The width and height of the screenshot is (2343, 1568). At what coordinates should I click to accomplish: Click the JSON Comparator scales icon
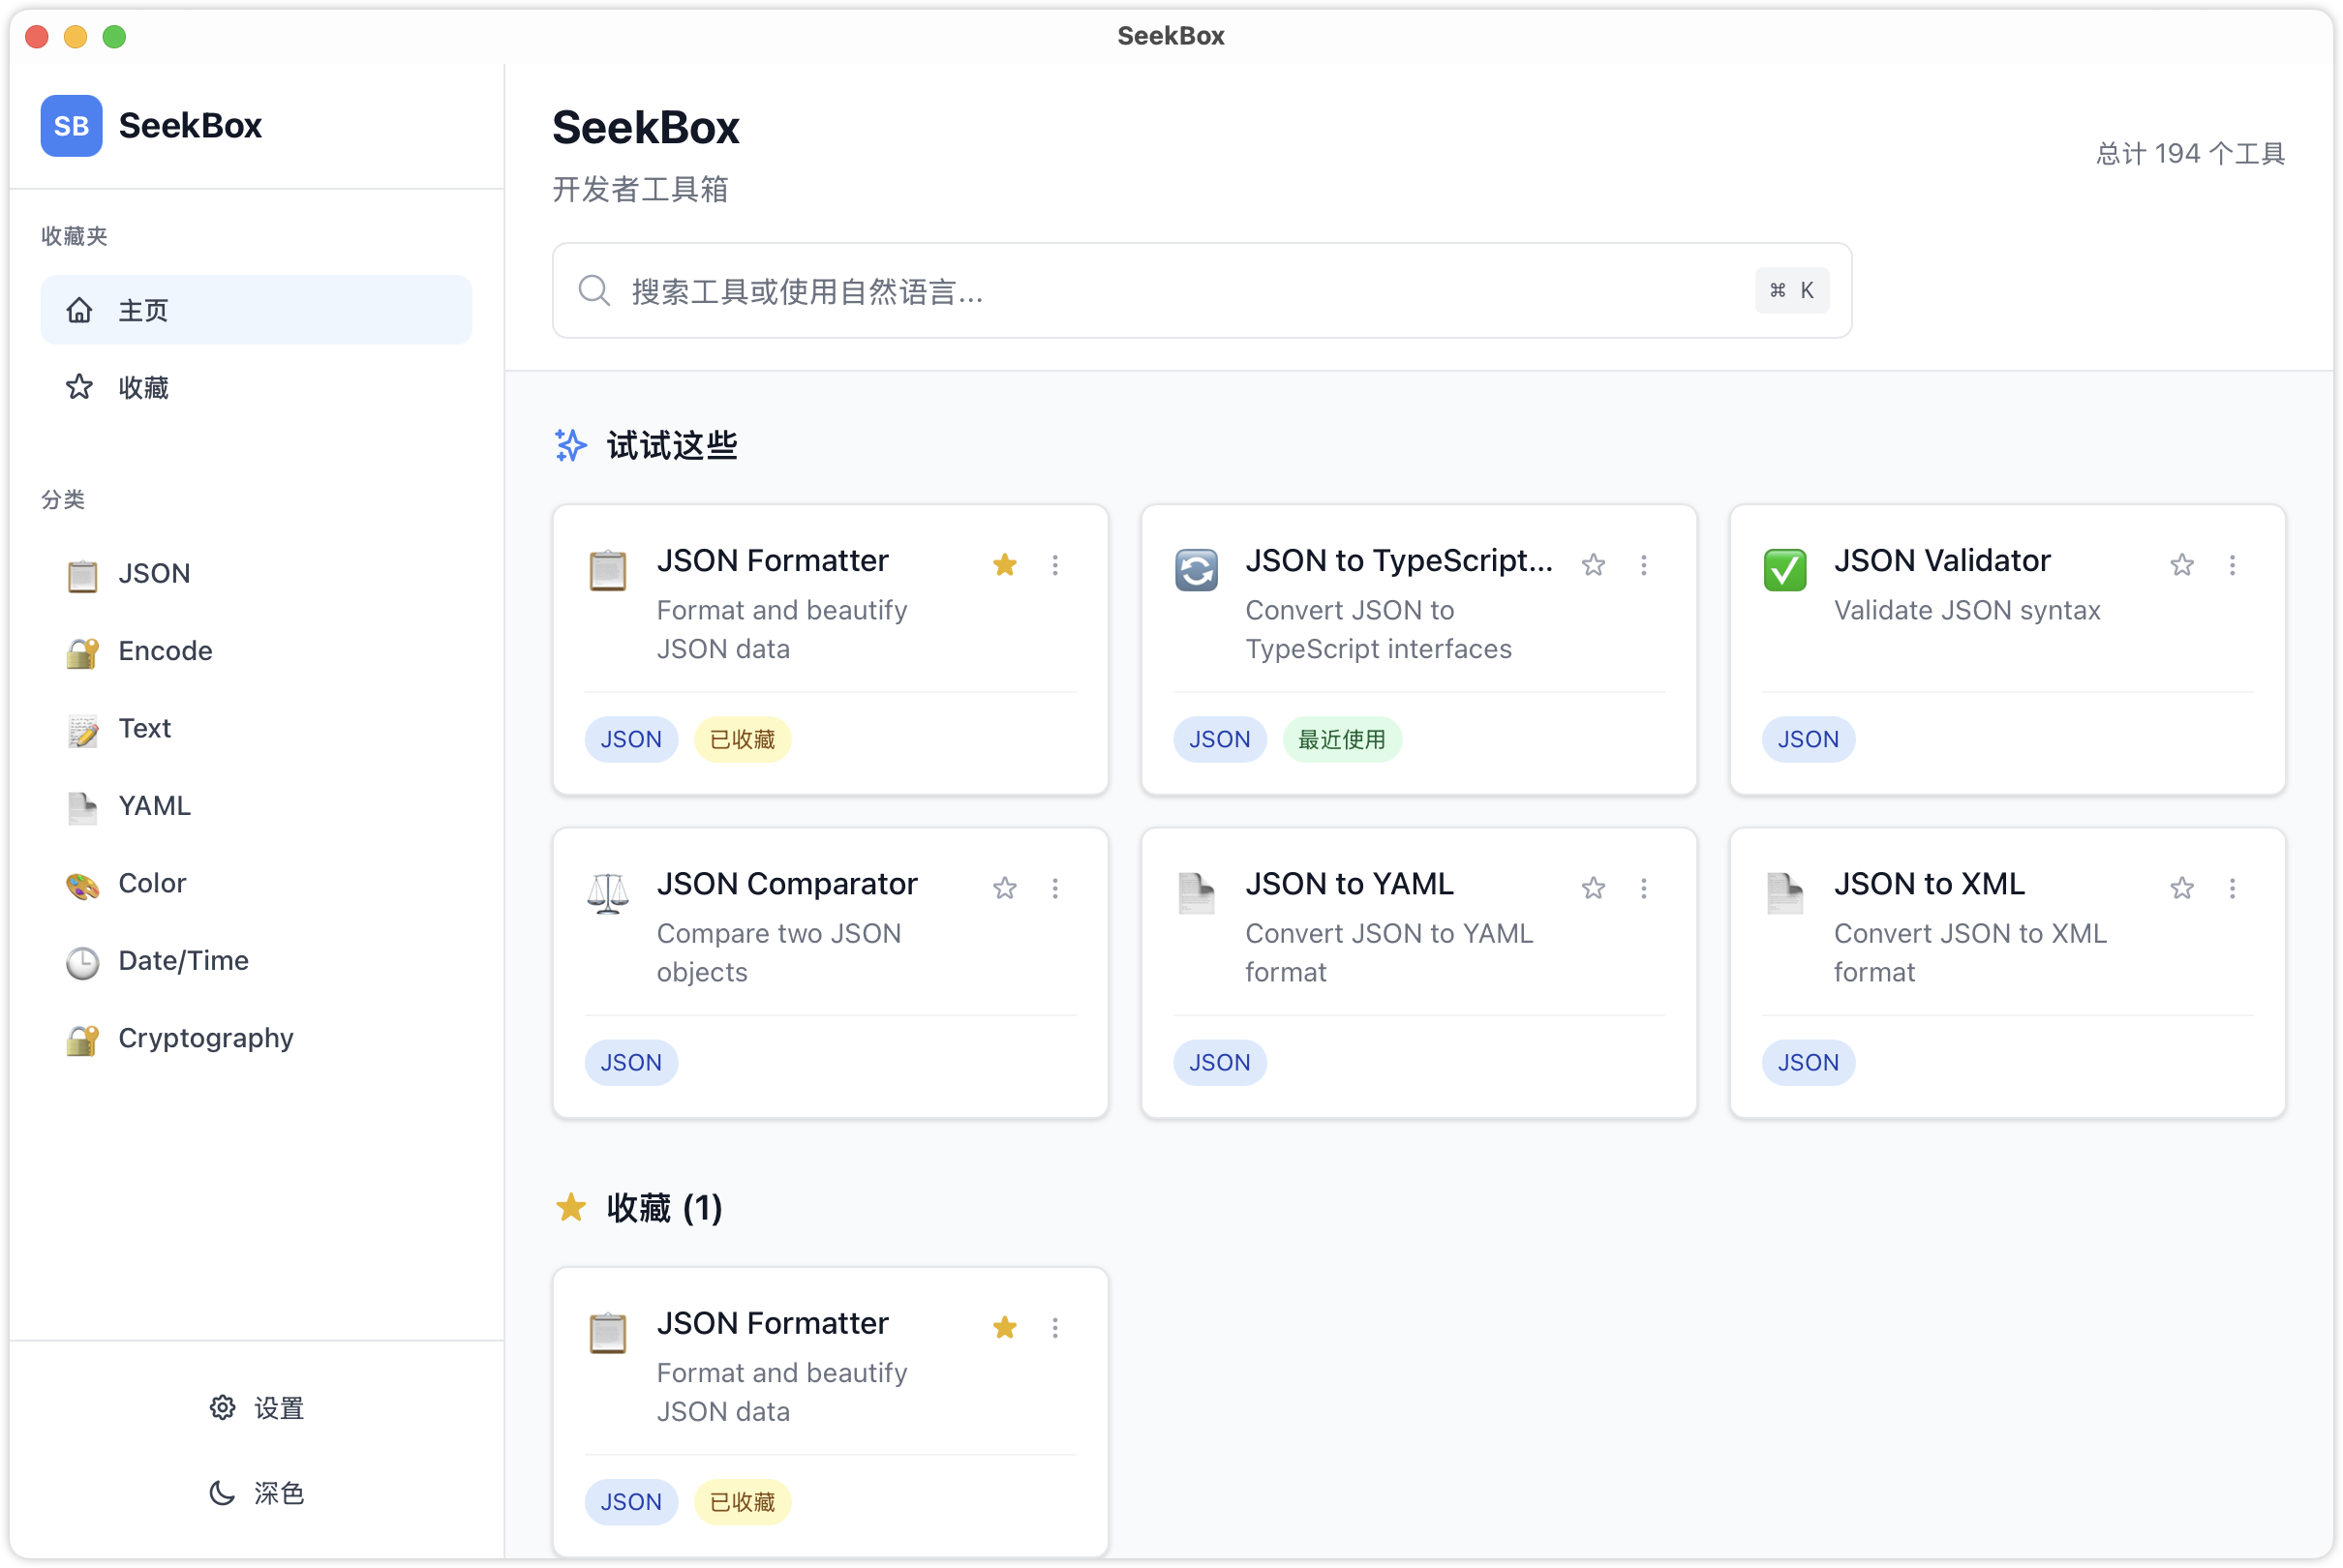pyautogui.click(x=607, y=893)
